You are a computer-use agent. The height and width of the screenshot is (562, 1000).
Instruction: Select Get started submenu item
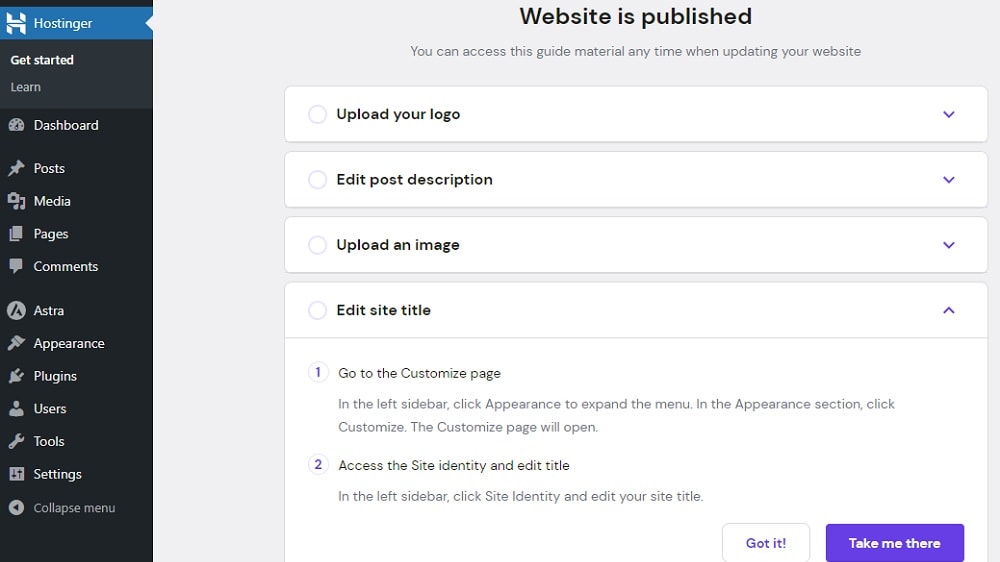(42, 60)
